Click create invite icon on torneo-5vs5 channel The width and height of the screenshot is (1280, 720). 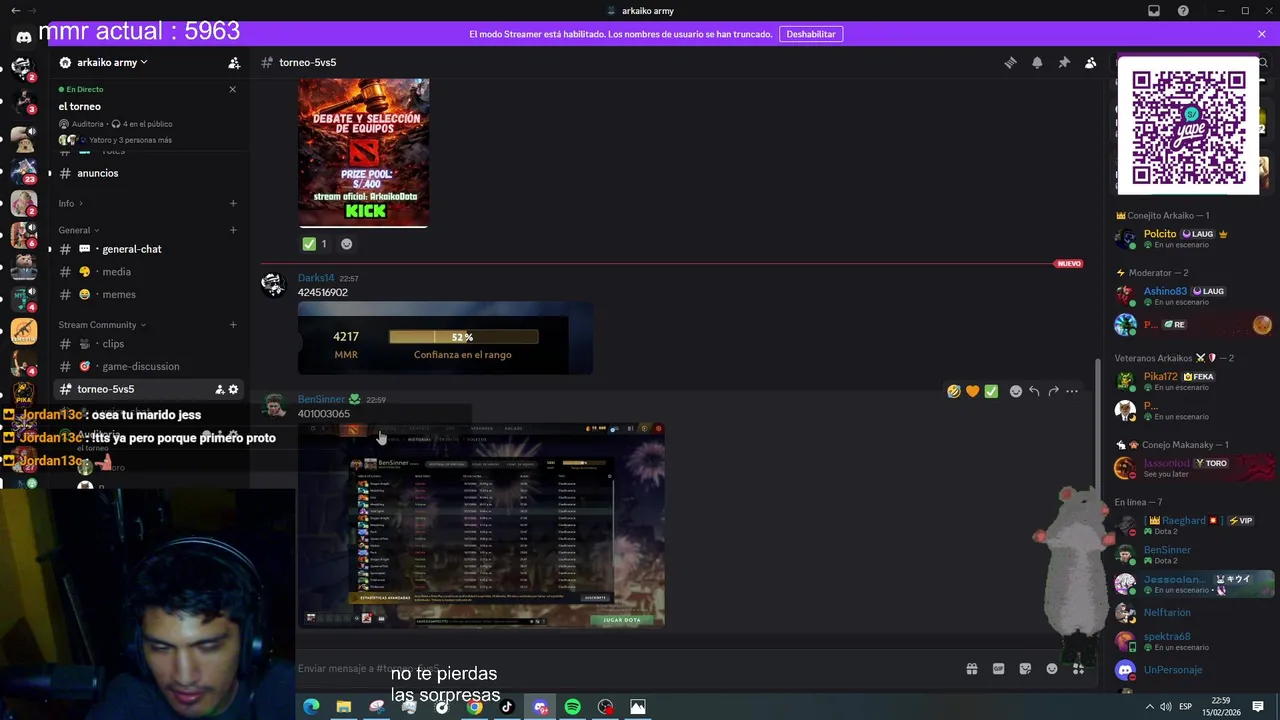click(220, 389)
